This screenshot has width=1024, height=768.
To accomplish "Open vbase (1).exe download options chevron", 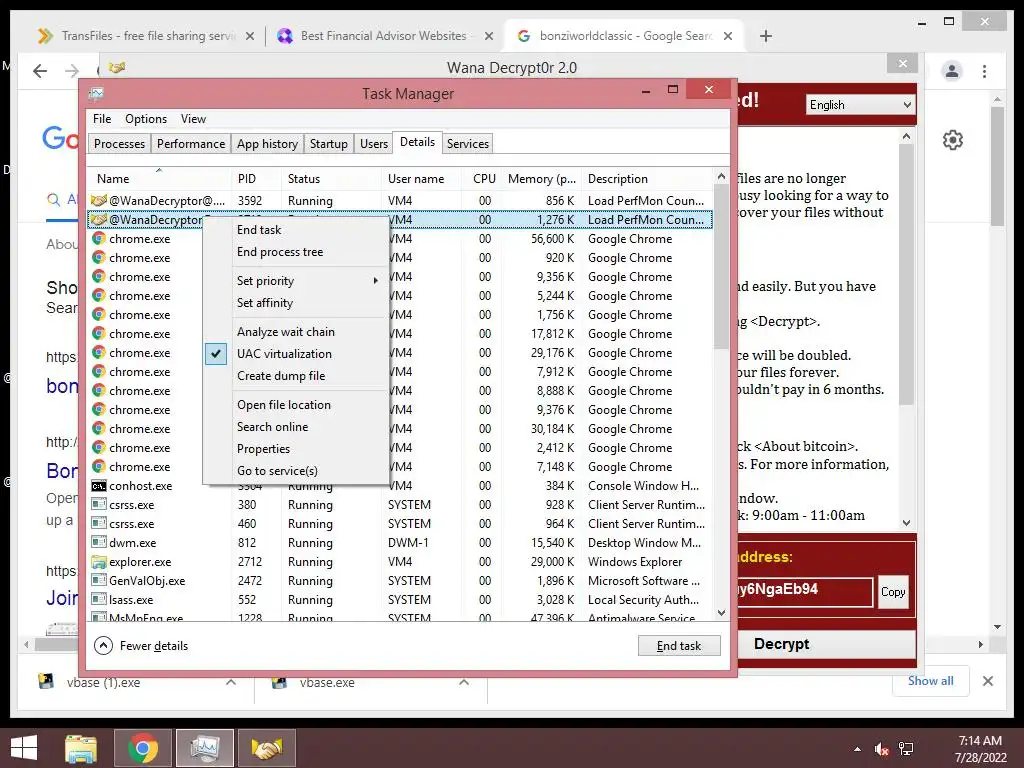I will [231, 682].
